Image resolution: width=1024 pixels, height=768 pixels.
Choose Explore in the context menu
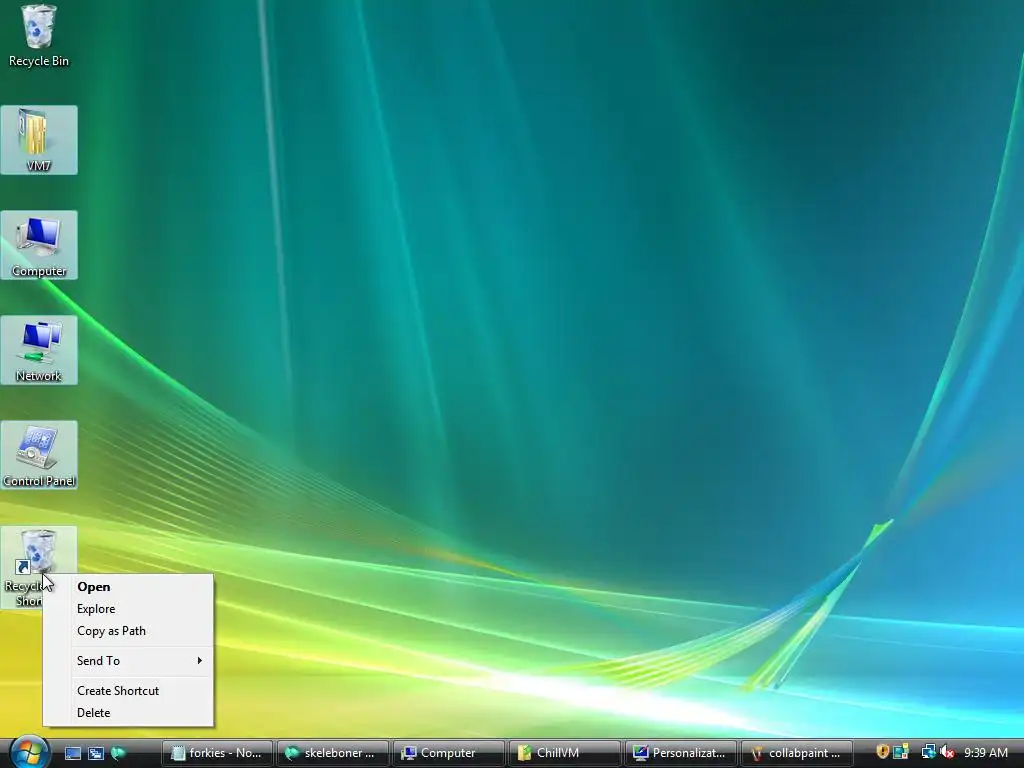click(x=128, y=609)
